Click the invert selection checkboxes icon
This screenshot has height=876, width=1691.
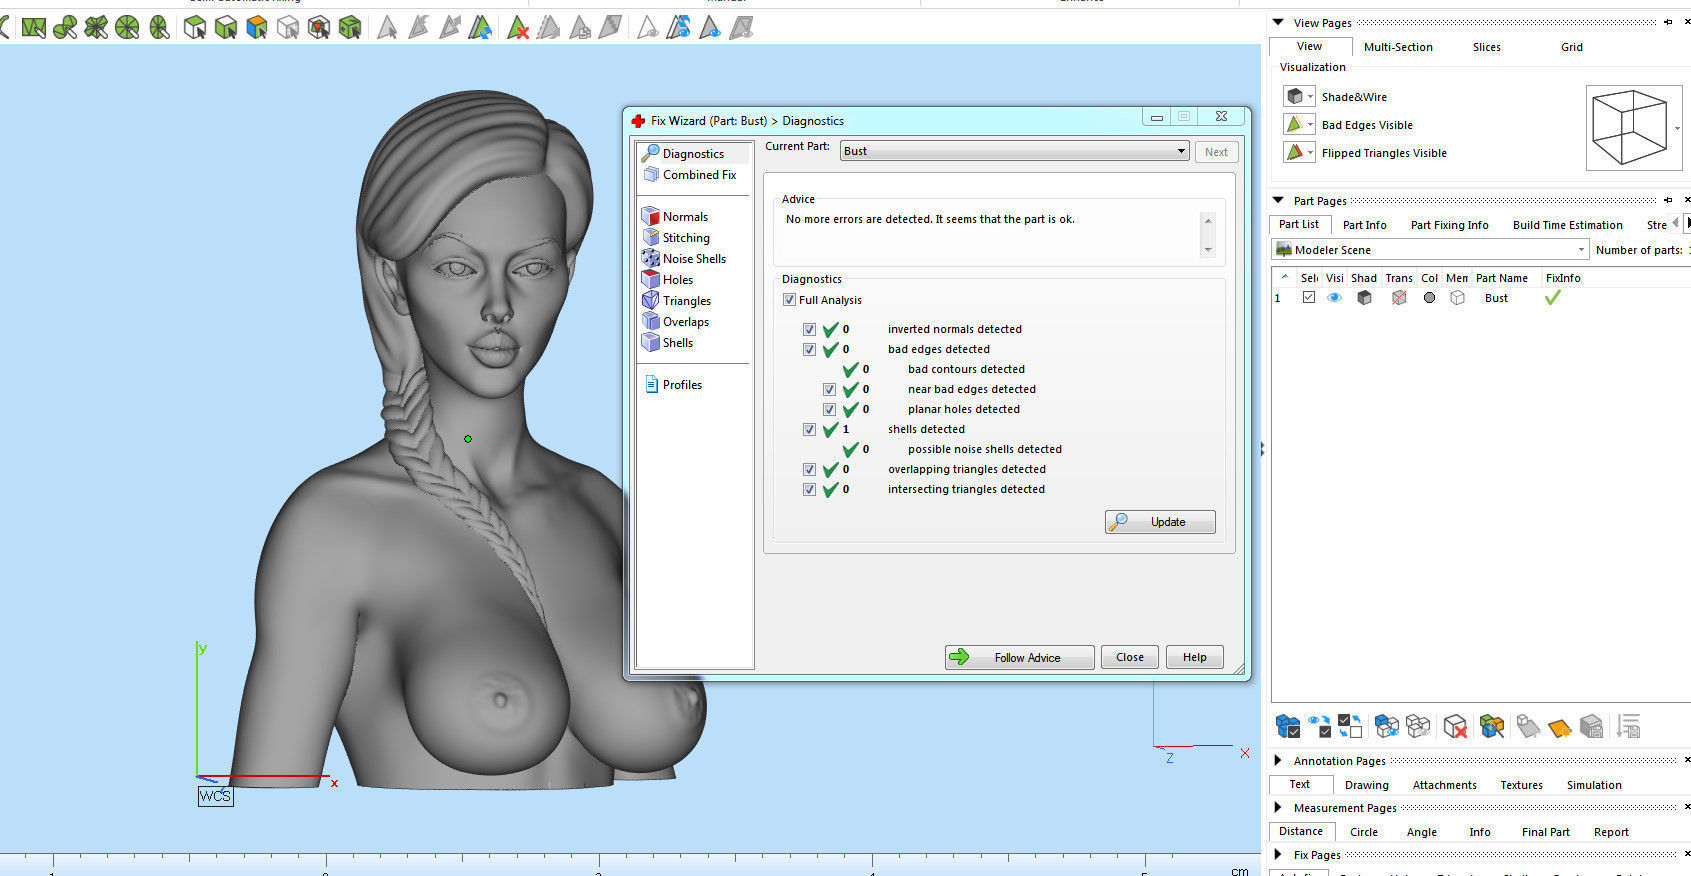1350,726
